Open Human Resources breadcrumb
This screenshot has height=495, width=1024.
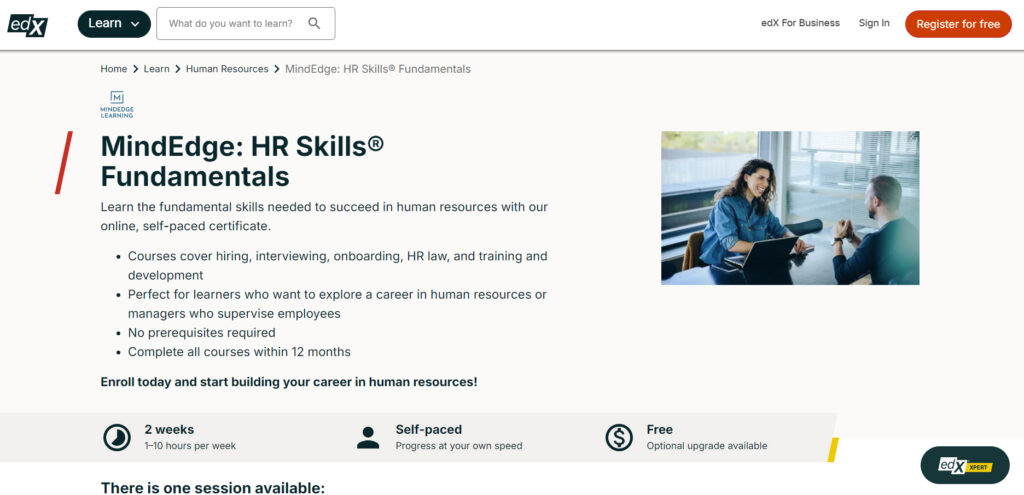tap(227, 69)
